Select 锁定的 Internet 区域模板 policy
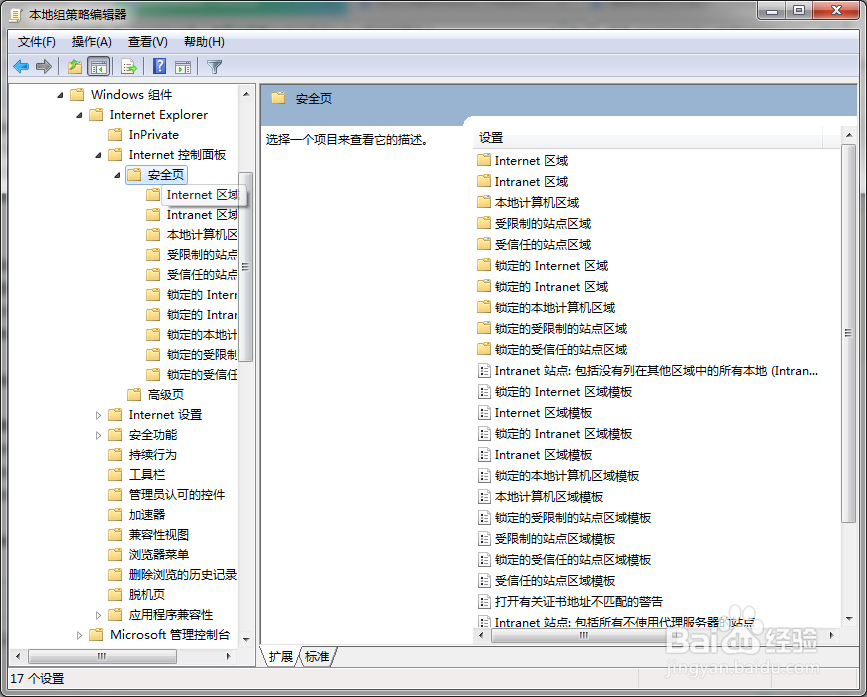This screenshot has width=867, height=697. pos(563,391)
